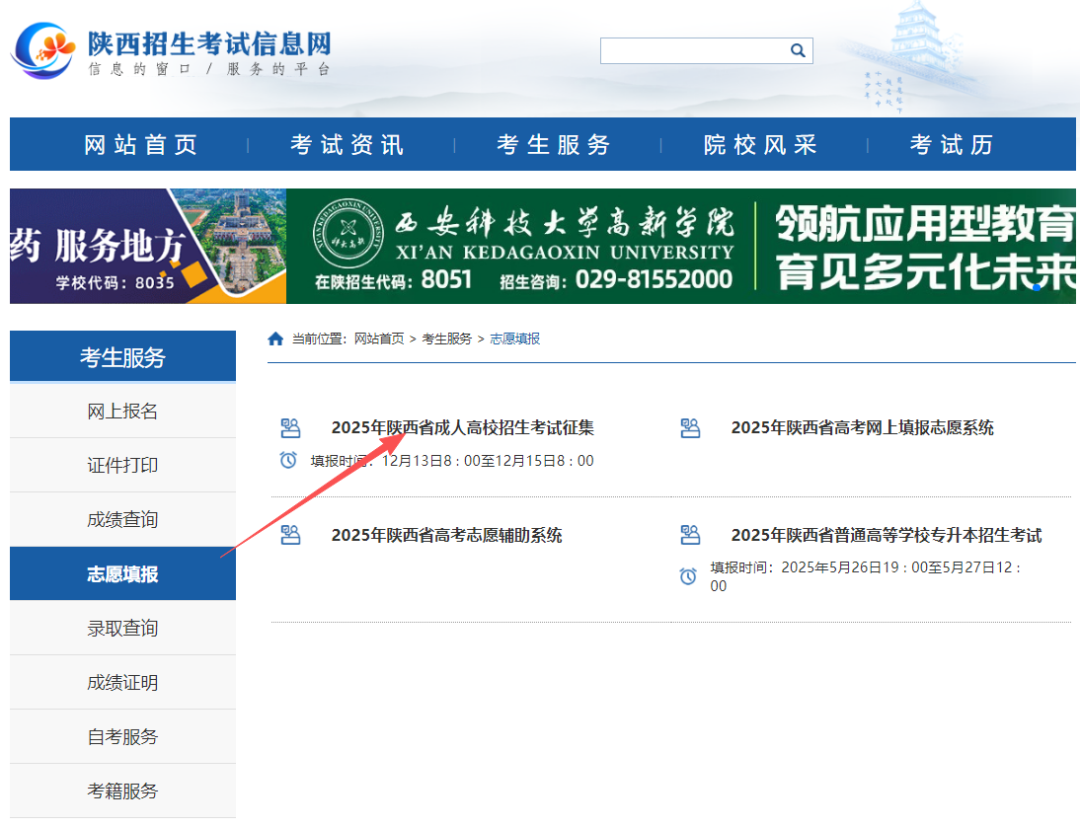Open the 考试资讯 navigation menu
1080x828 pixels.
click(x=348, y=145)
